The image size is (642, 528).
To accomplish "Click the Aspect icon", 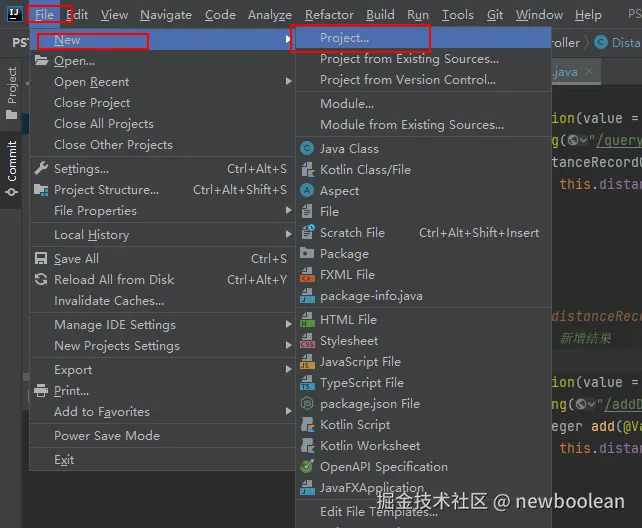I will pos(307,190).
